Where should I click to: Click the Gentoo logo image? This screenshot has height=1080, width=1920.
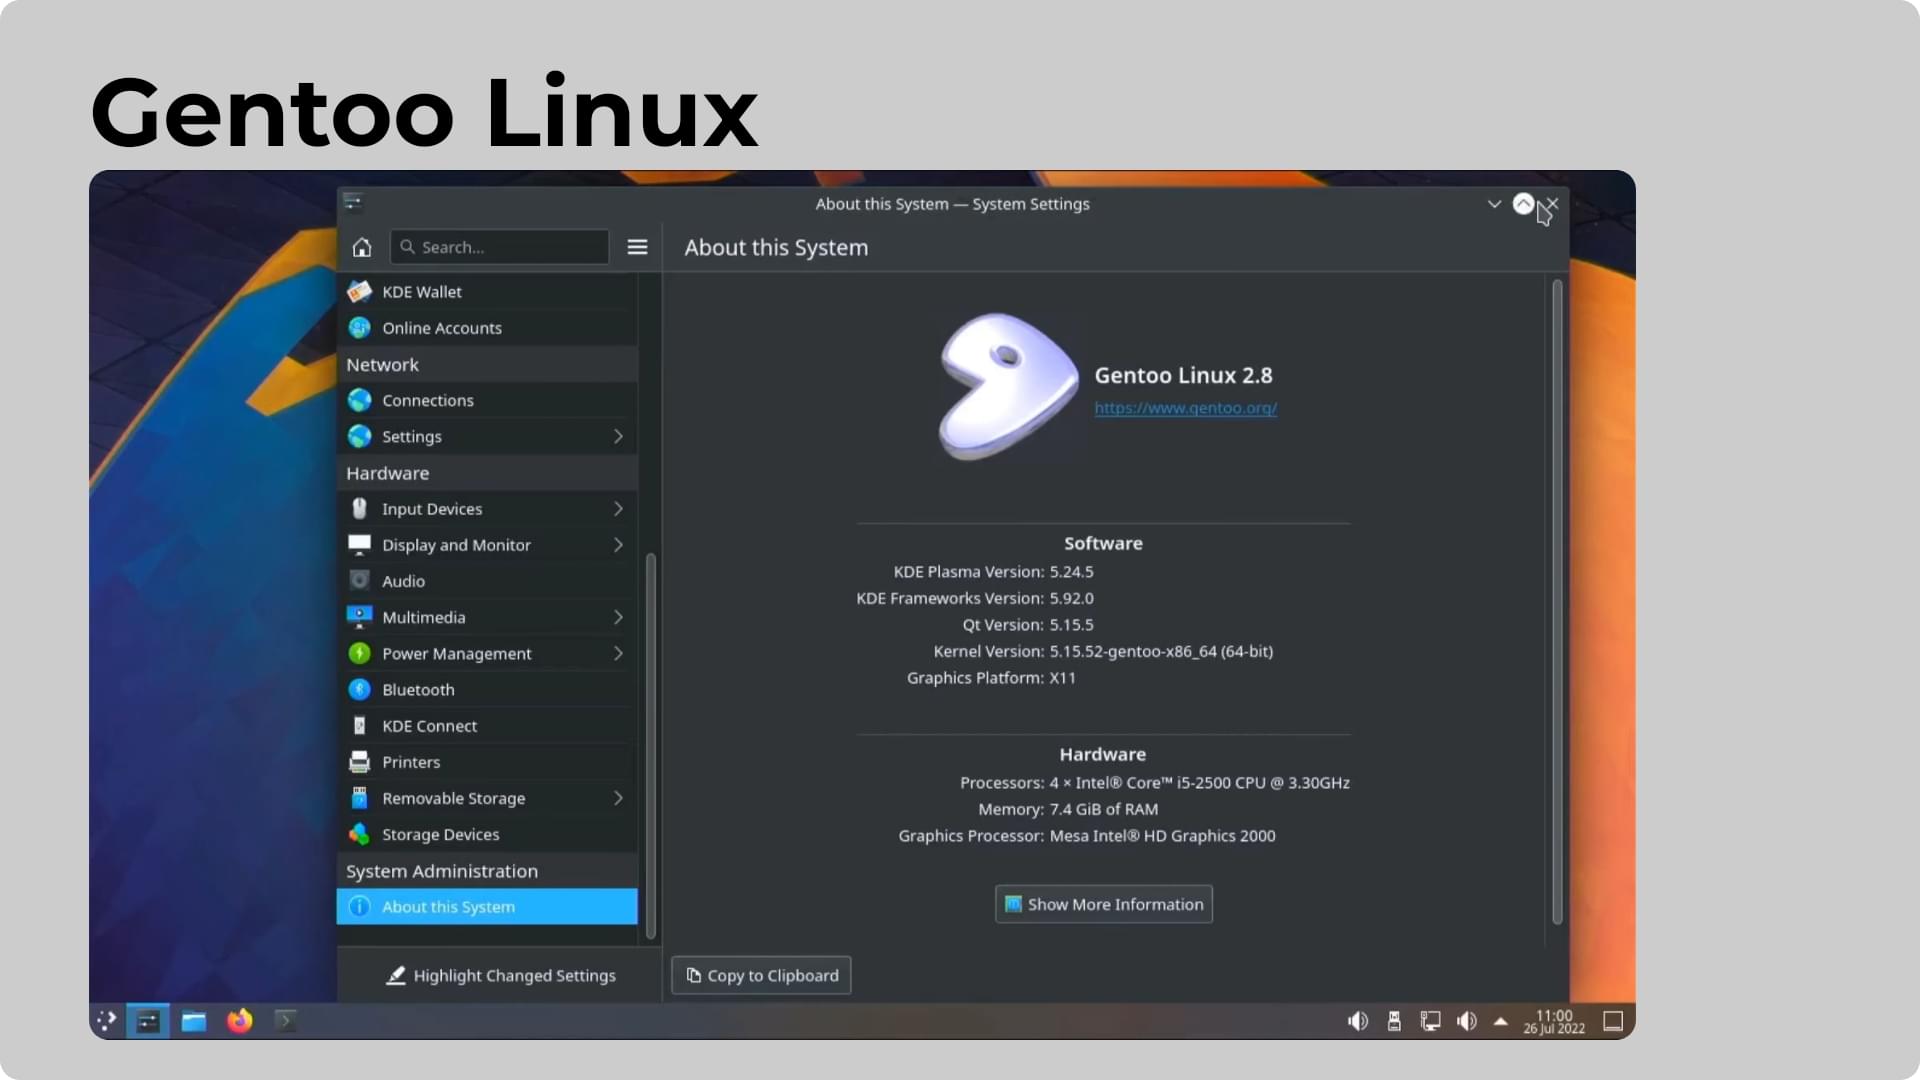[1007, 387]
